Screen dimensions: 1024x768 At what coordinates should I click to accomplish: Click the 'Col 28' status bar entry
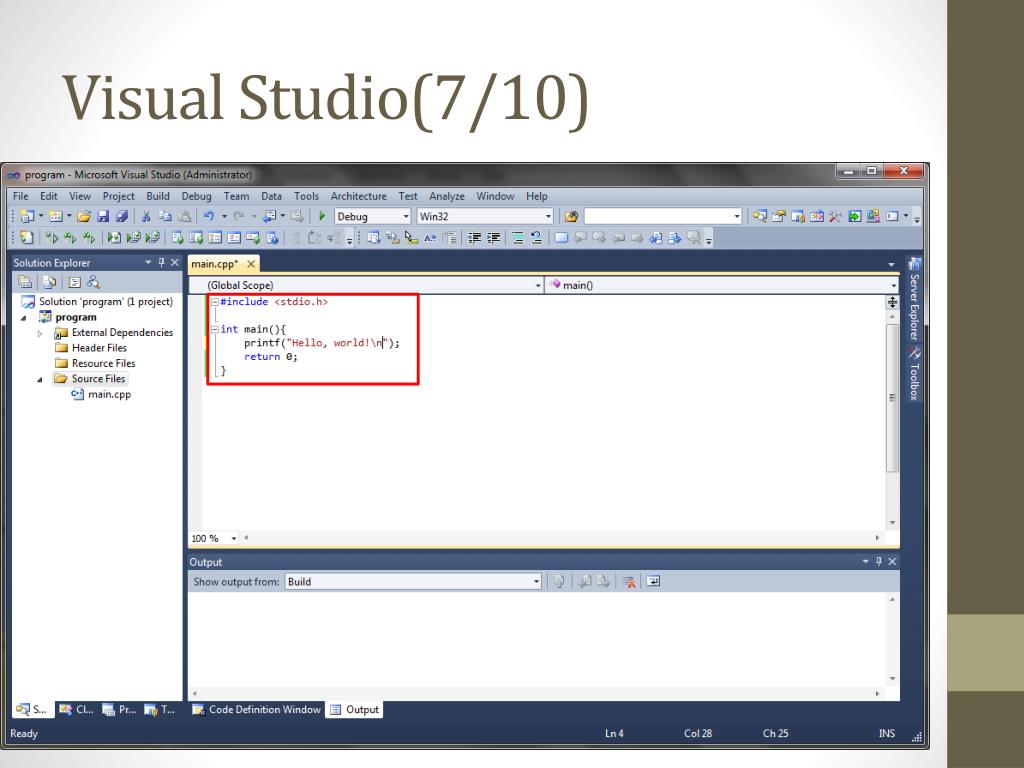(x=697, y=733)
